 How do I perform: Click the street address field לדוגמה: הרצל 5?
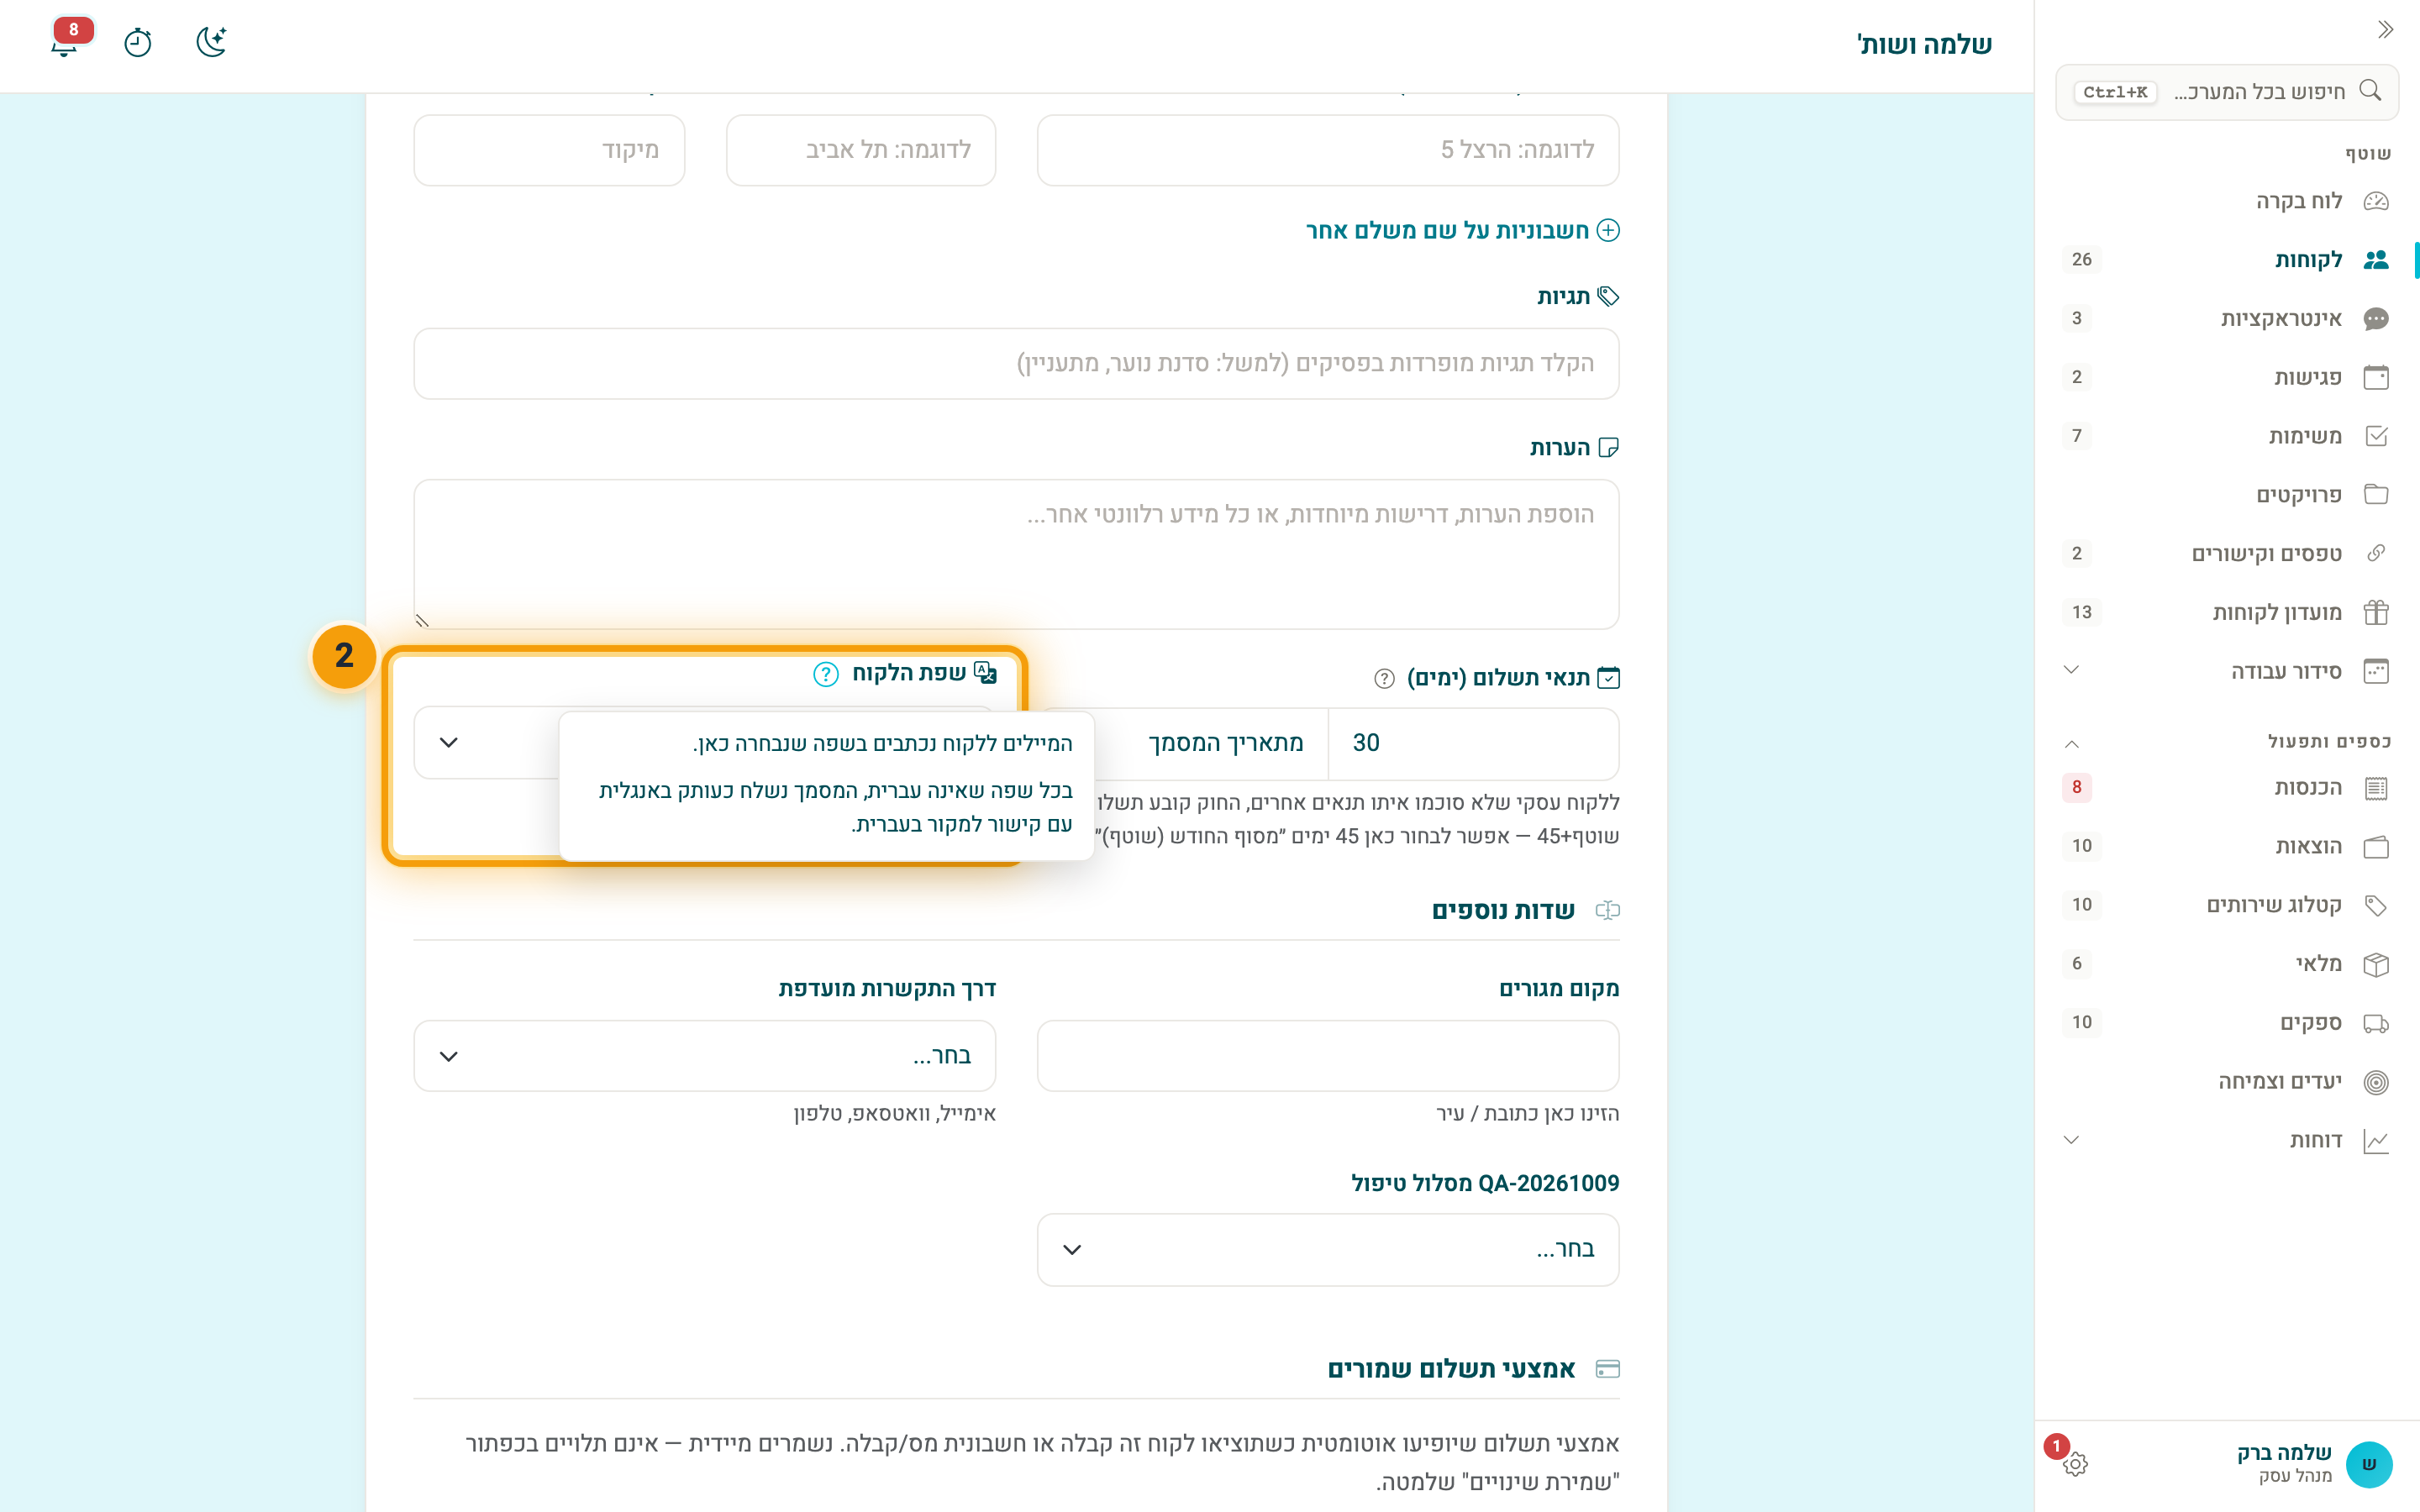pos(1328,150)
